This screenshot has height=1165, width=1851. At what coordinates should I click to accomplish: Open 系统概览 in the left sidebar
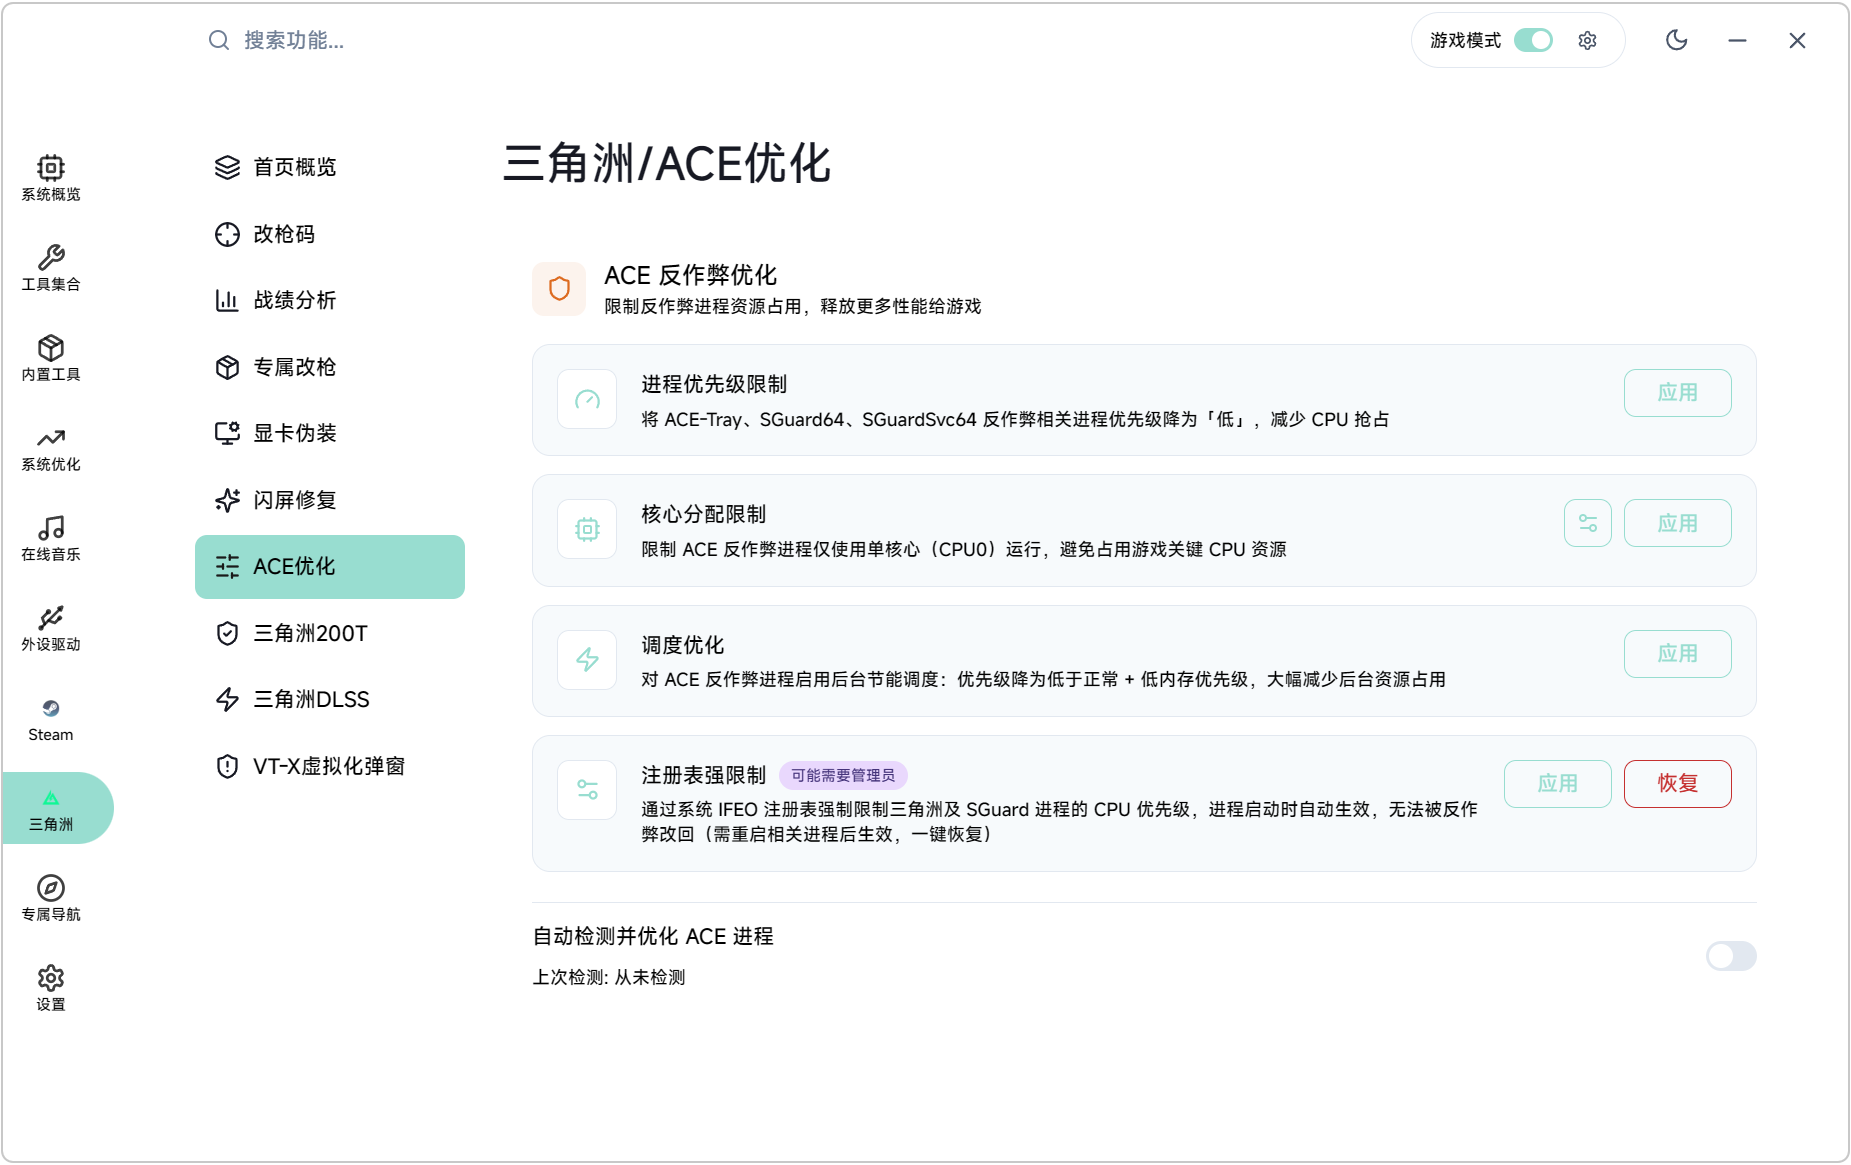[x=51, y=178]
